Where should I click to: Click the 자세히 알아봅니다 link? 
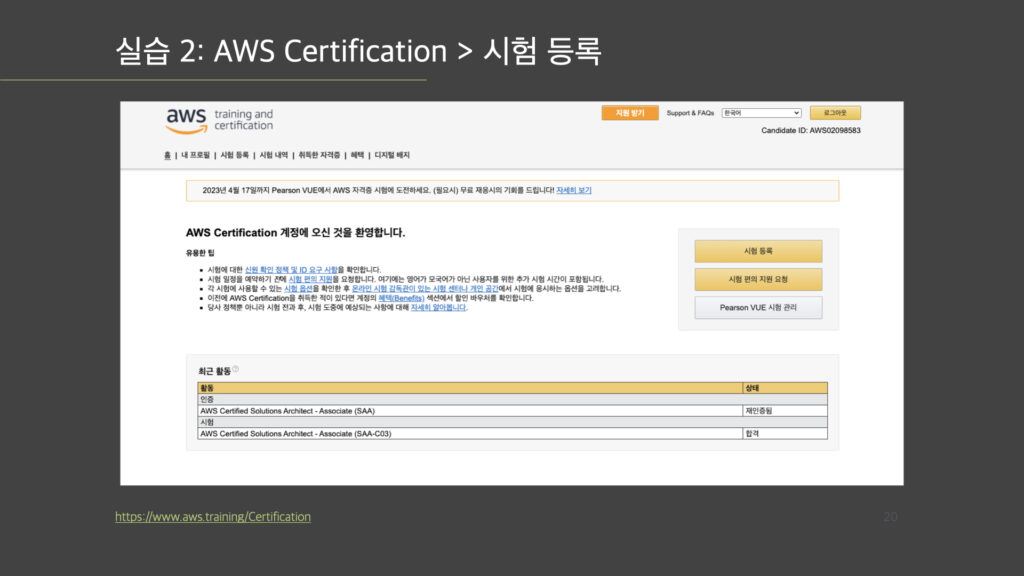(438, 308)
